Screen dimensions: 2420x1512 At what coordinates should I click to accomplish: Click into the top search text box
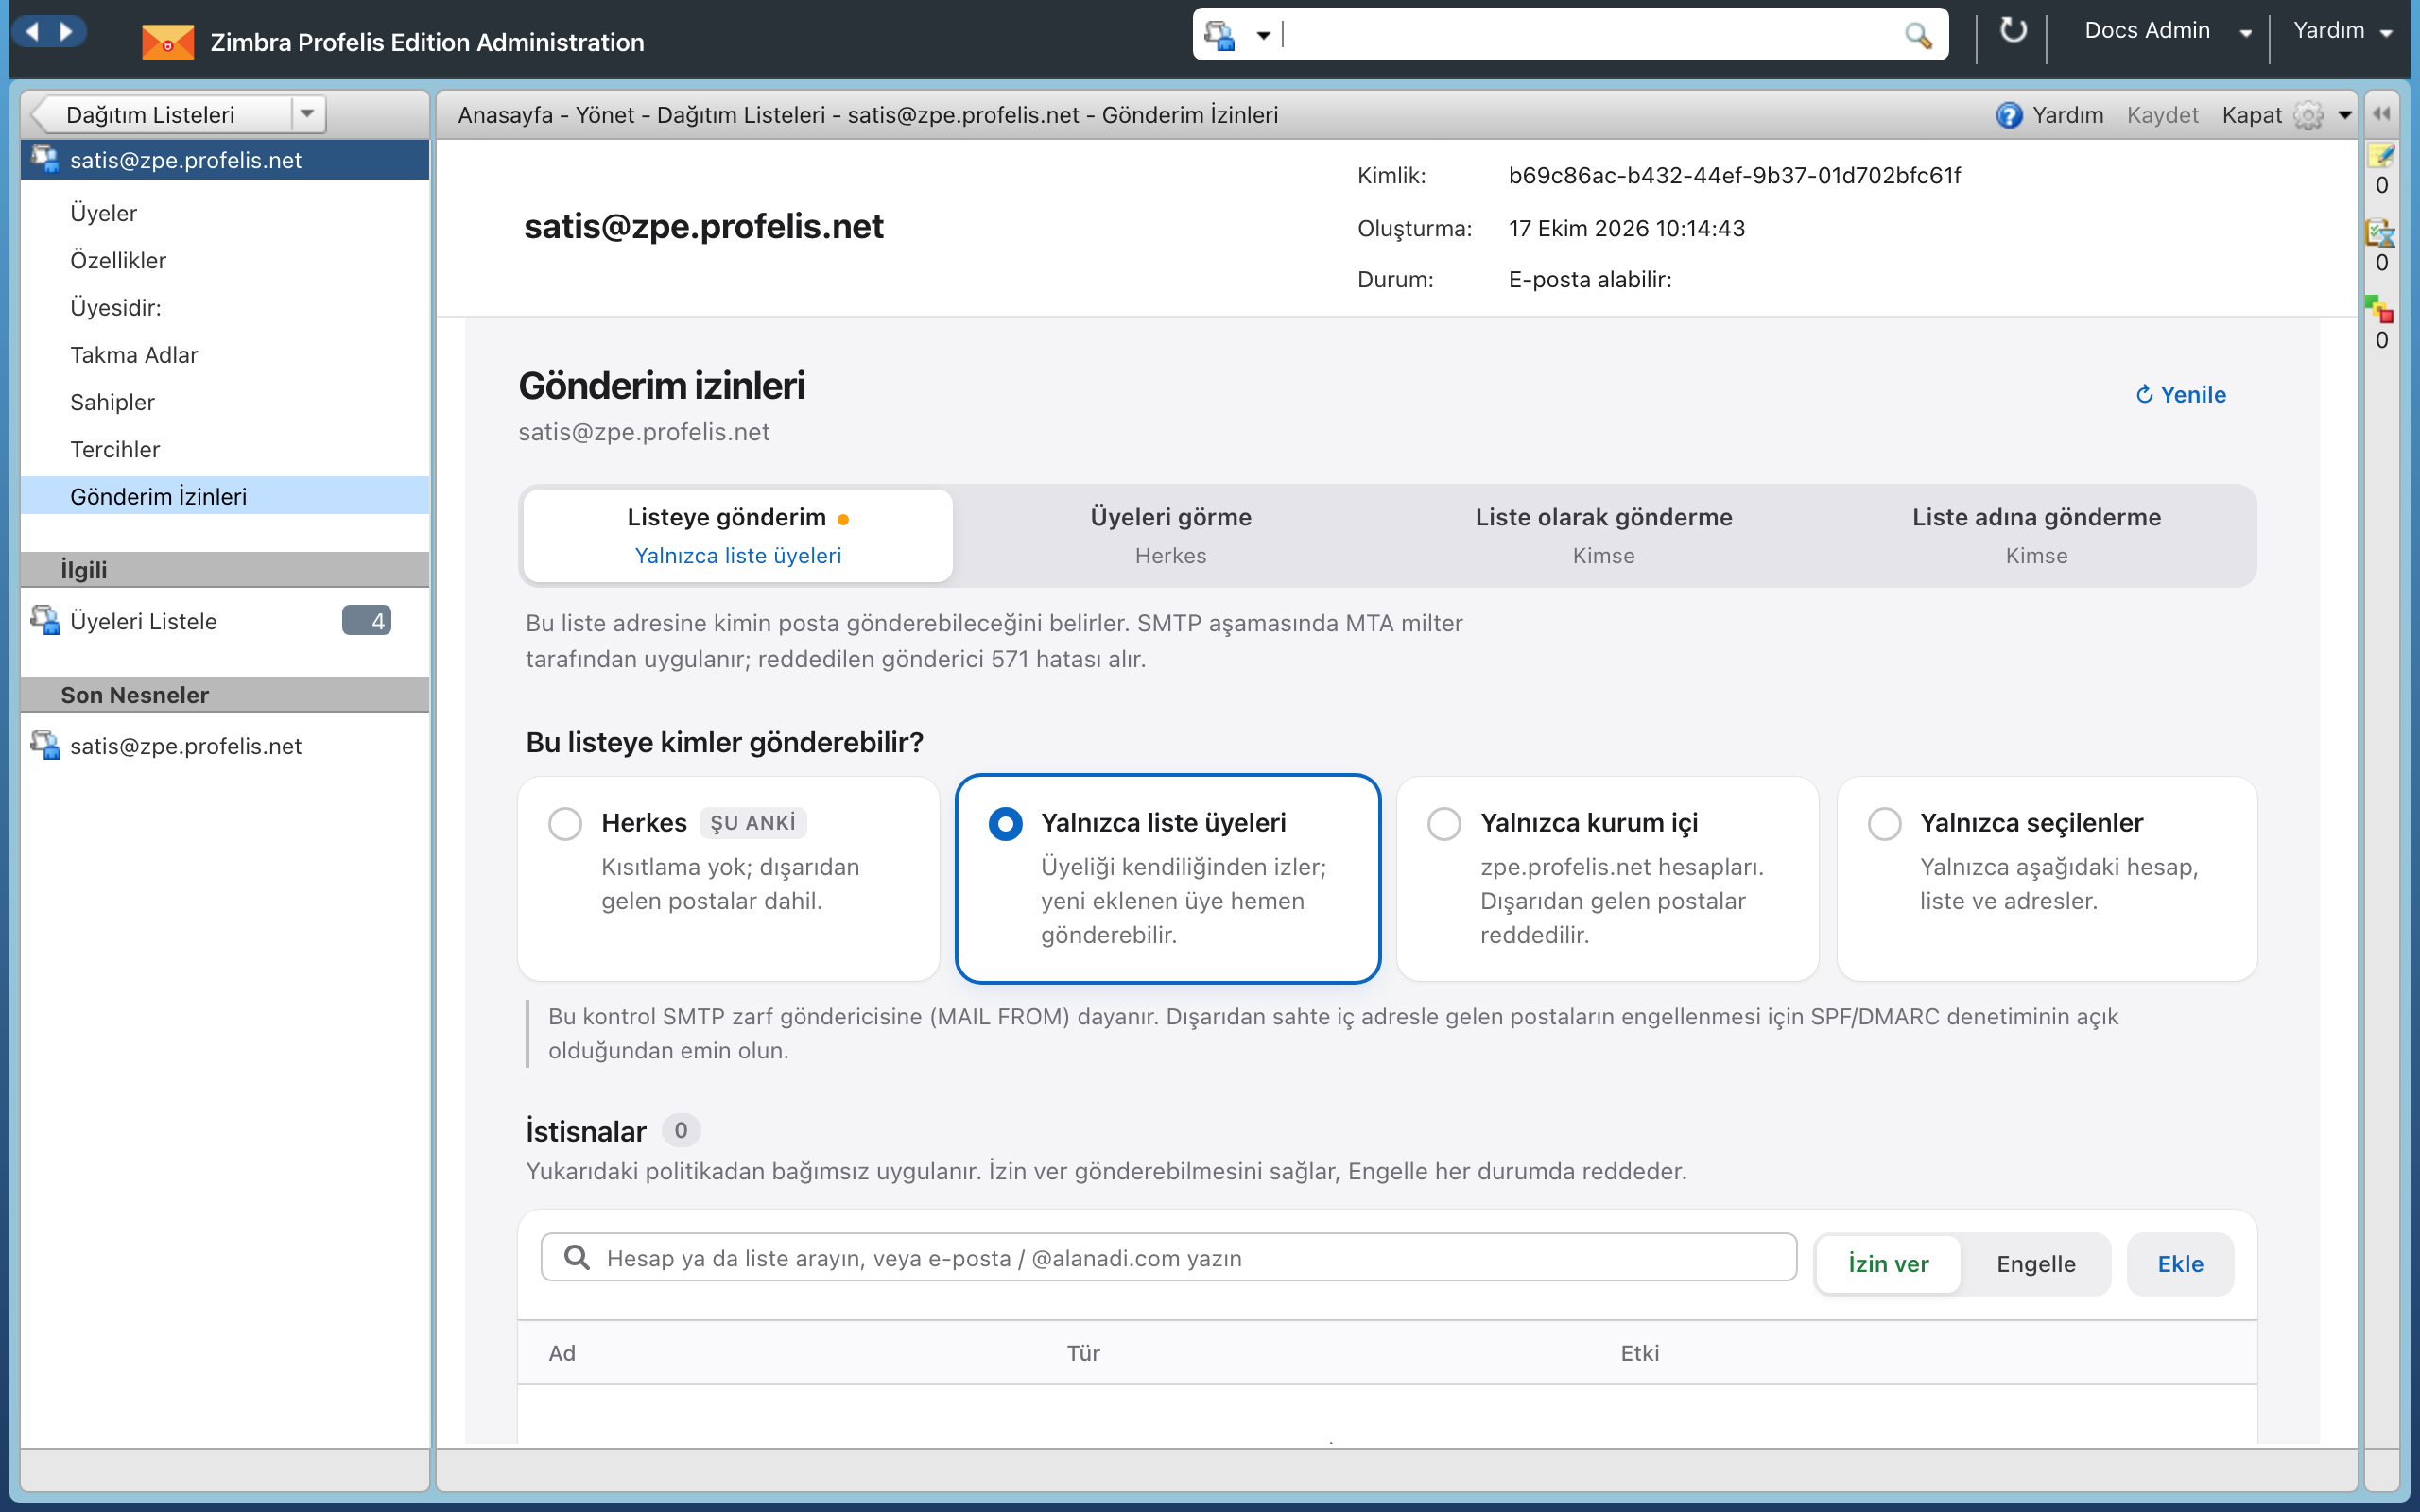1590,35
